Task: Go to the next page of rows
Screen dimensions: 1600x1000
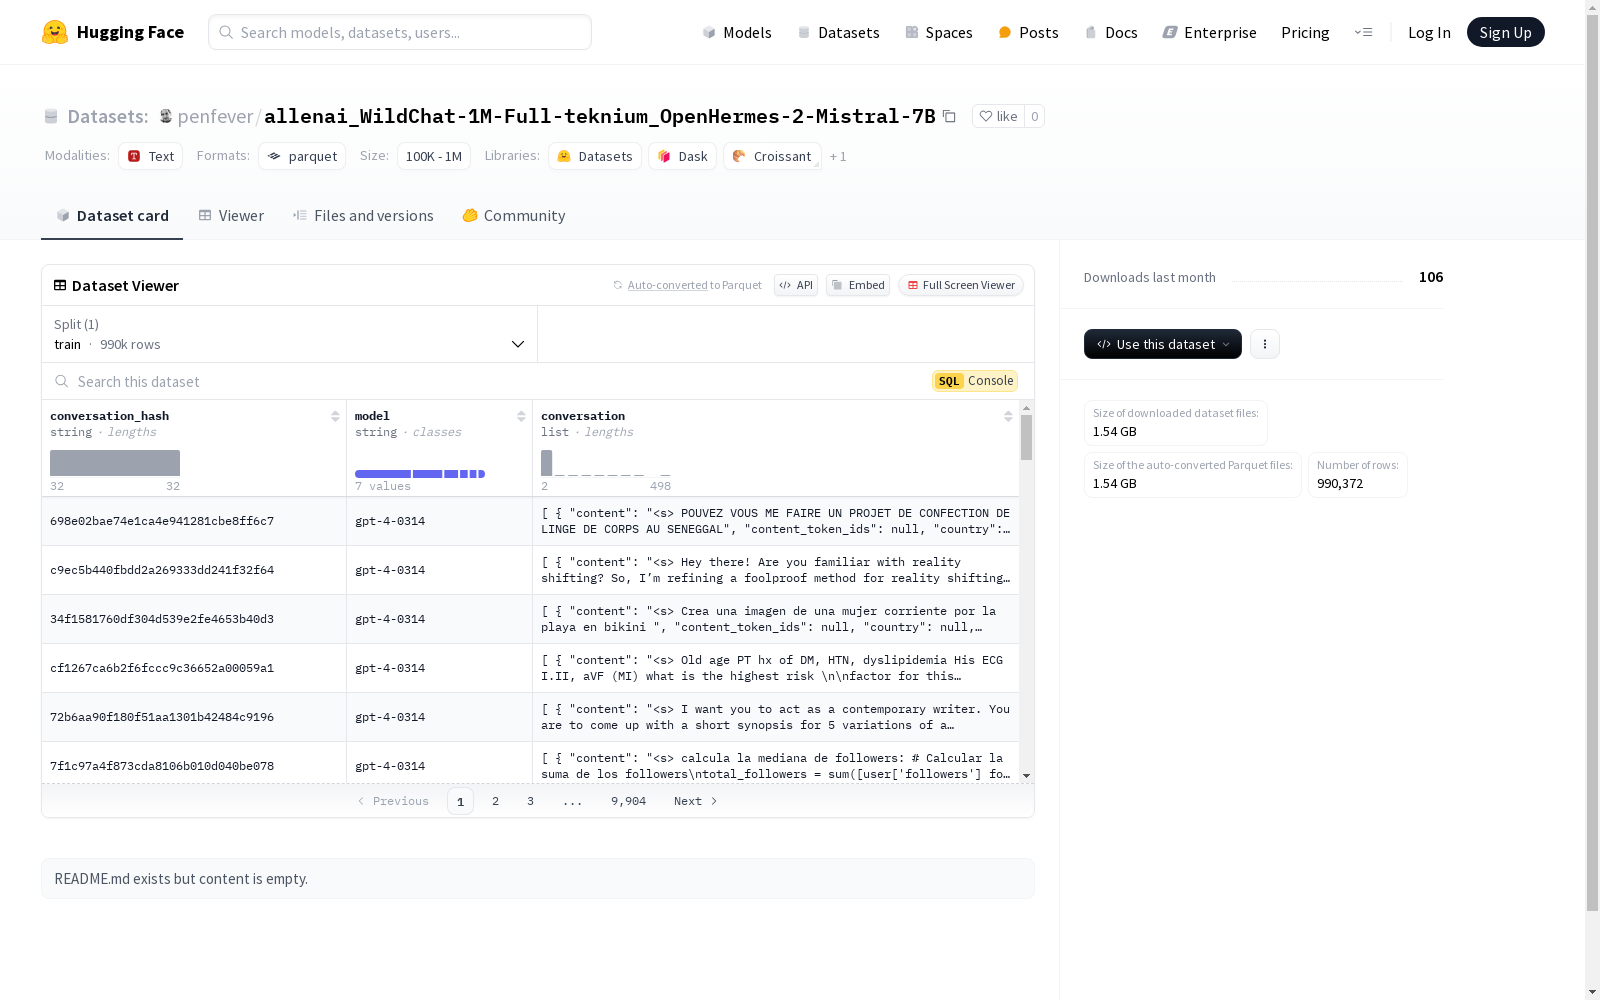Action: click(695, 801)
